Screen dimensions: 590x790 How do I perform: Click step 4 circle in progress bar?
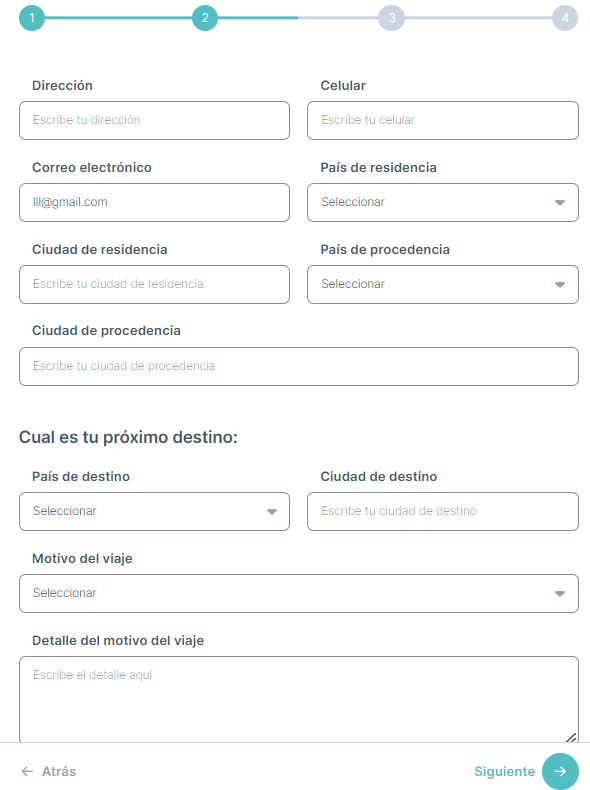(x=565, y=18)
